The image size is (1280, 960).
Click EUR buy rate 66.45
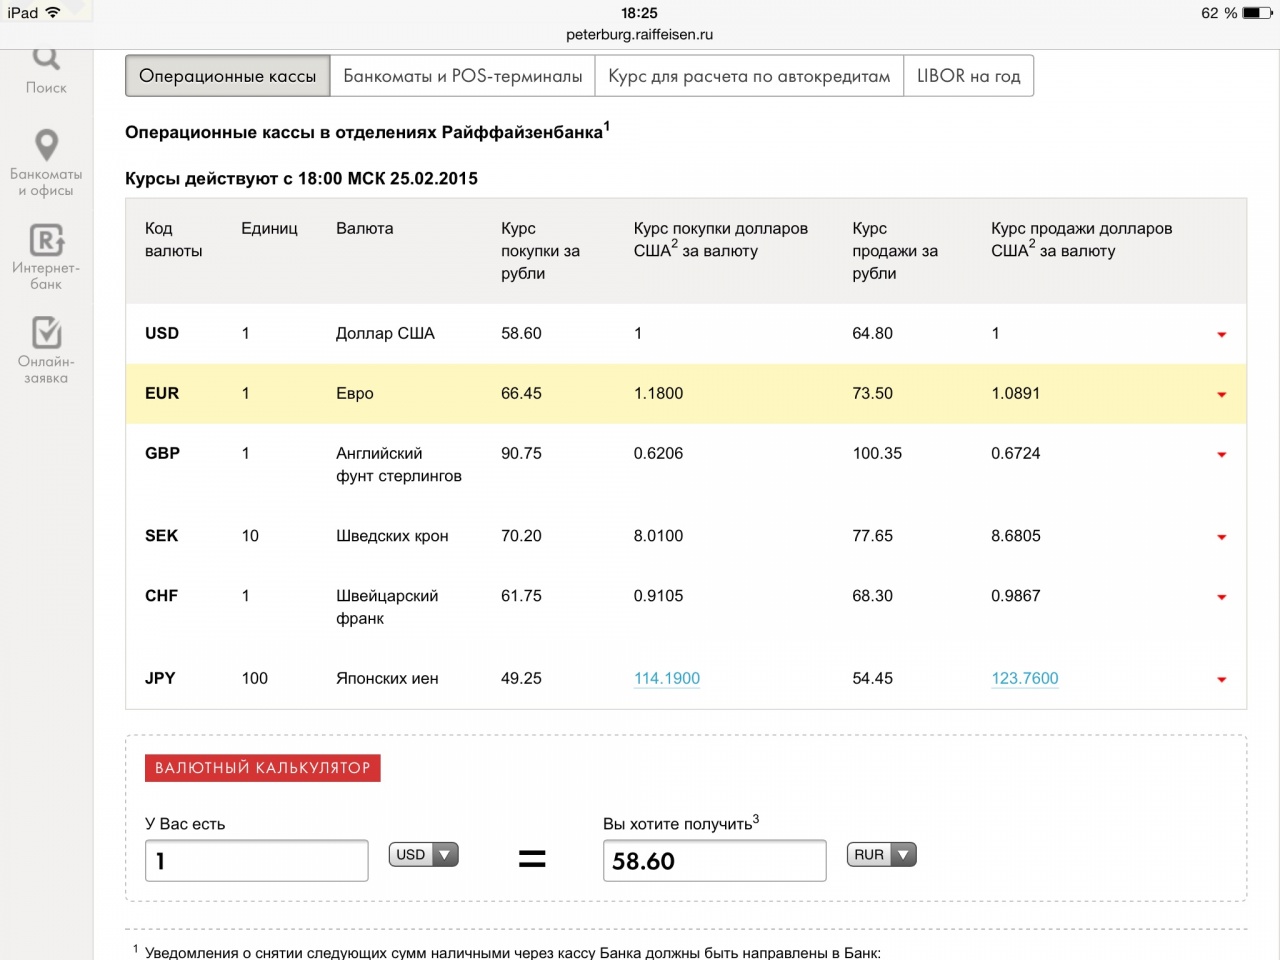point(521,393)
